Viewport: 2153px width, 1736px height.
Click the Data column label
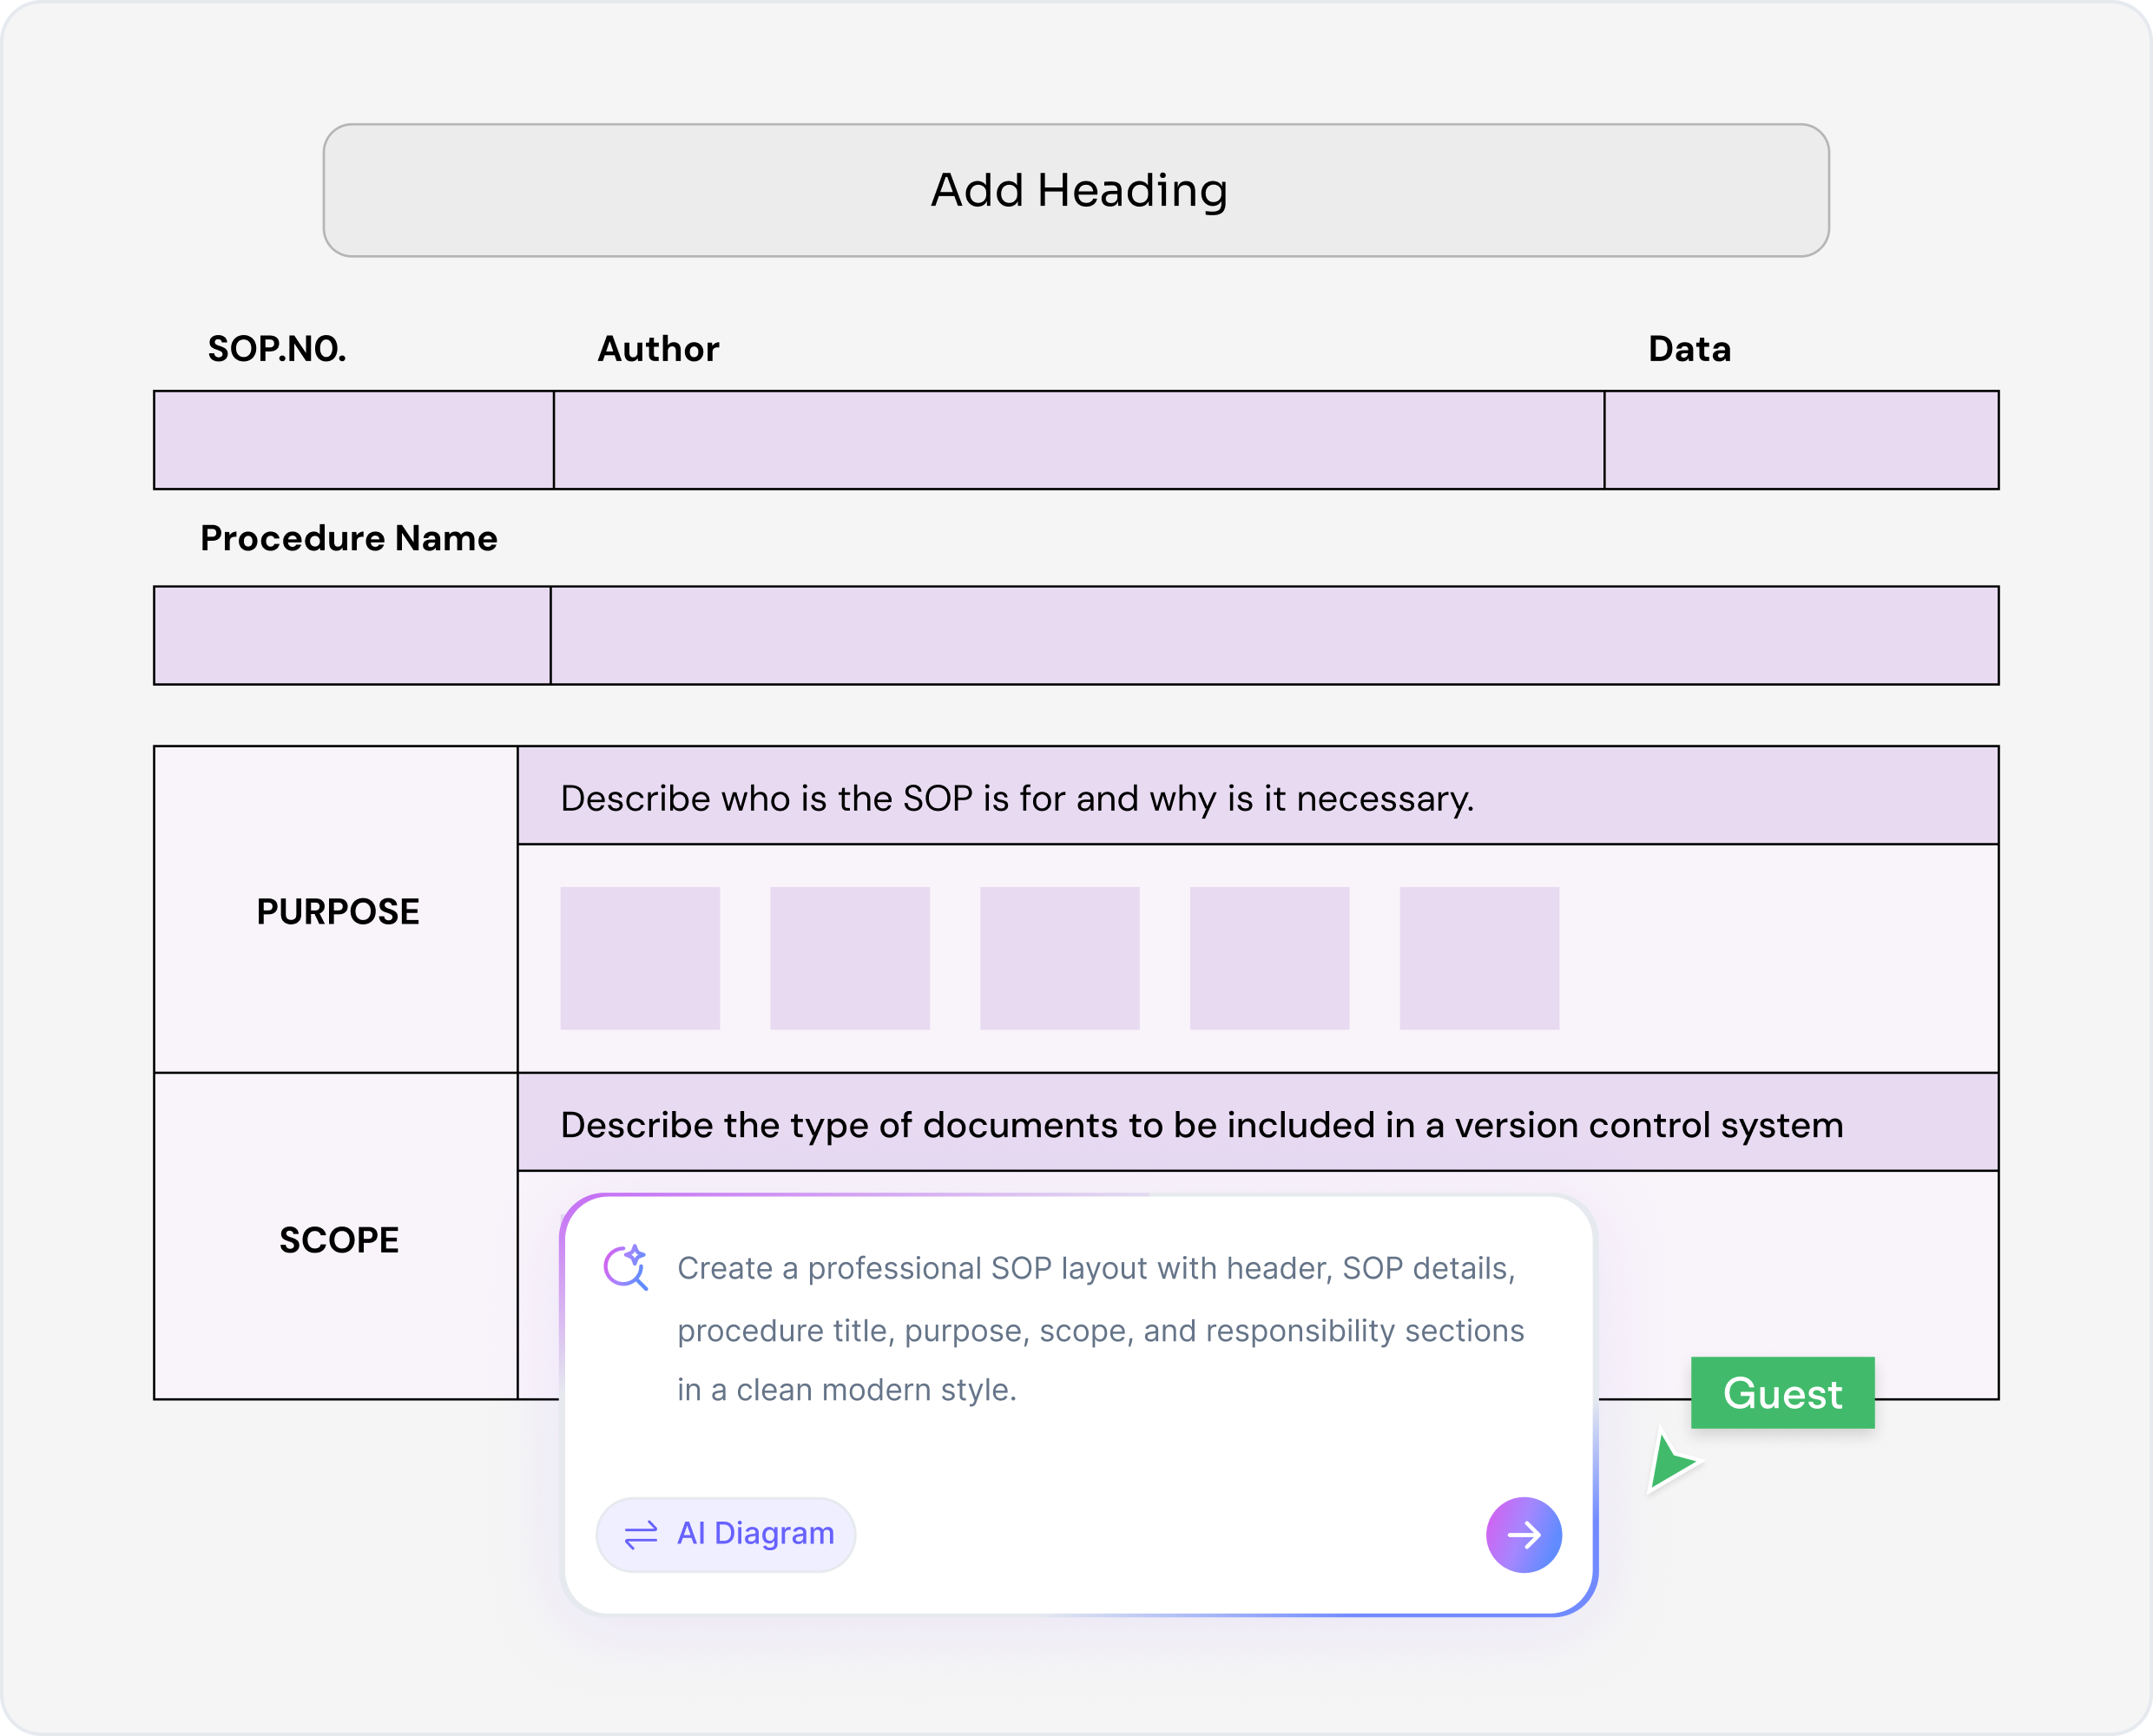tap(1689, 349)
